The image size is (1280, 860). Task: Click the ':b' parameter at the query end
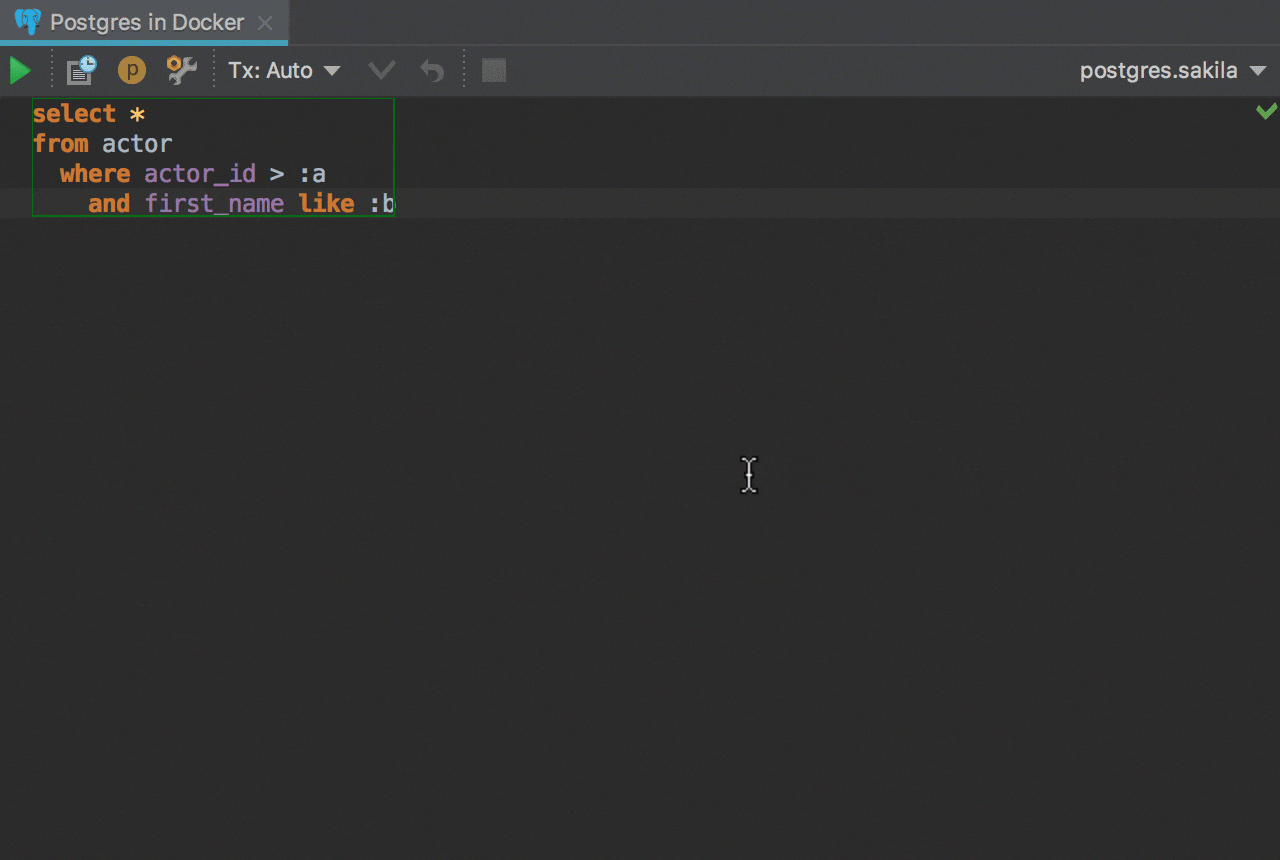tap(382, 204)
